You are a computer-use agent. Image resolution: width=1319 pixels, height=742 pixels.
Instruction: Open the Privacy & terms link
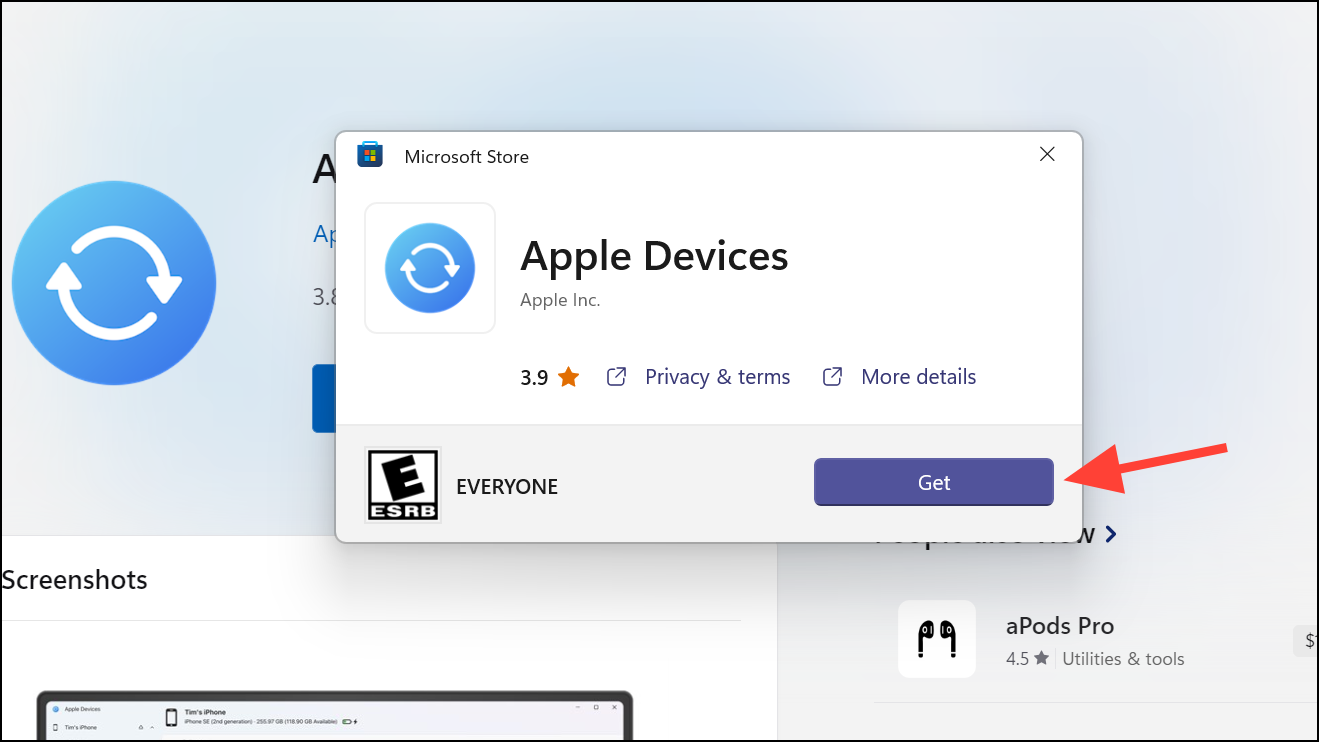pos(717,376)
